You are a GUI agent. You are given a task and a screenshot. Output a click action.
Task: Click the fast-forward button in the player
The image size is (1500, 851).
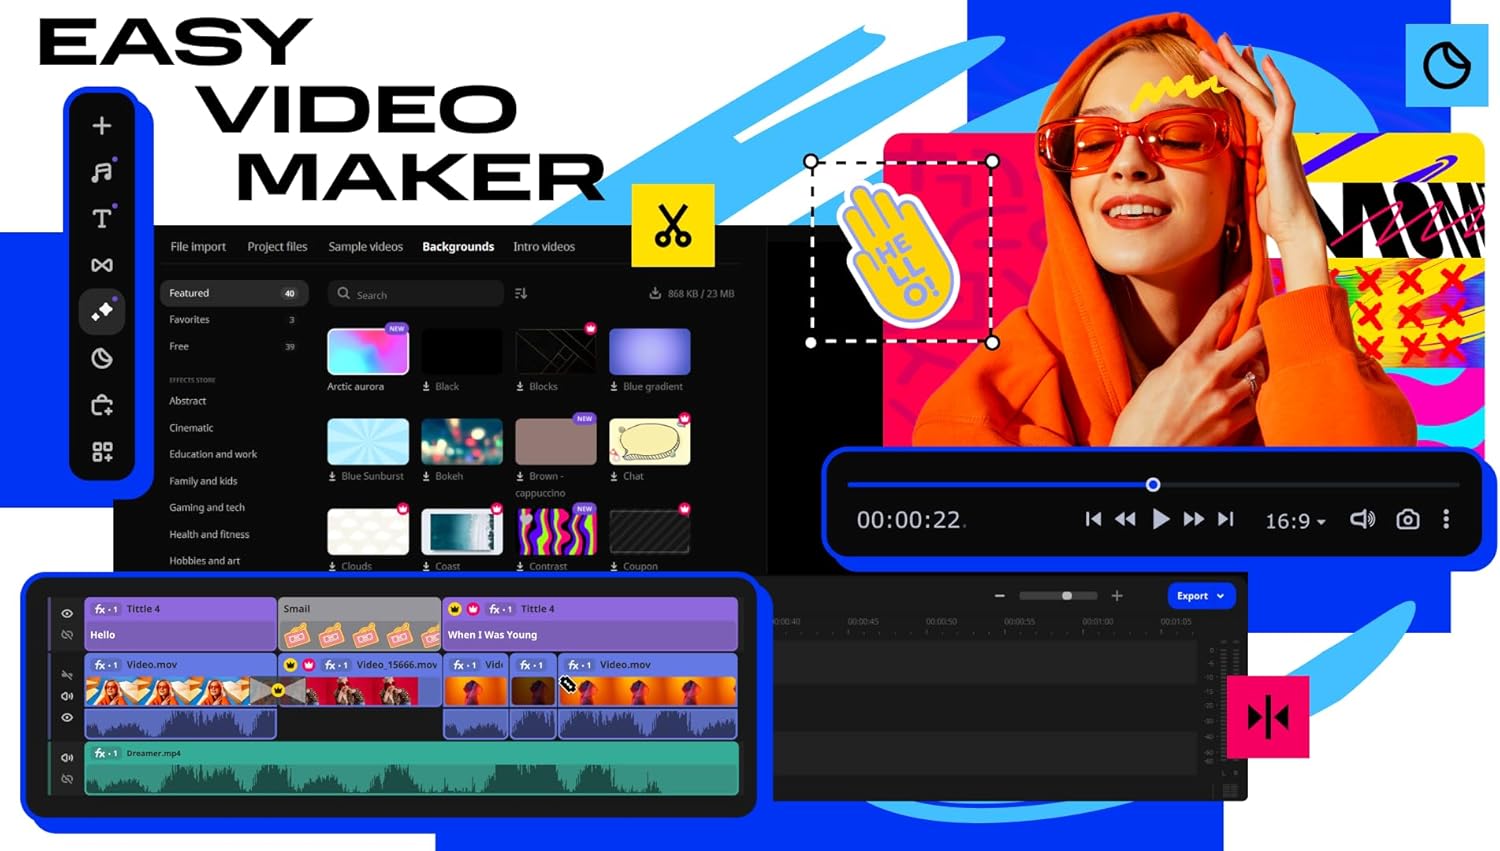click(x=1193, y=519)
